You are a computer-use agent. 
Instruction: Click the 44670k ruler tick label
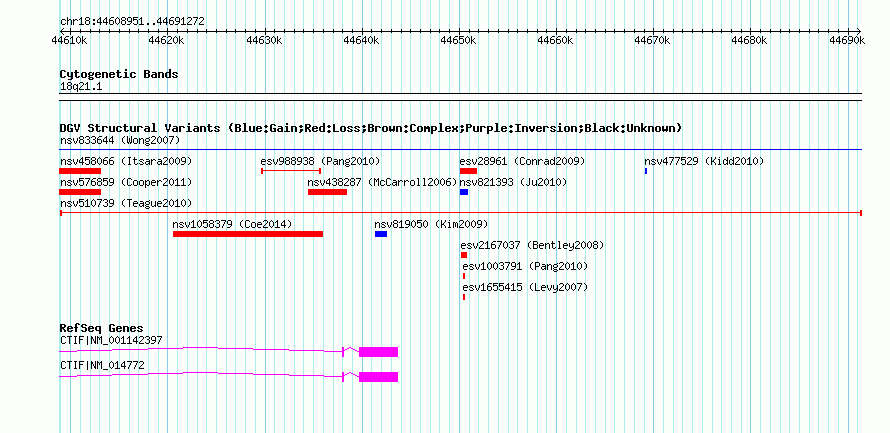(x=653, y=40)
